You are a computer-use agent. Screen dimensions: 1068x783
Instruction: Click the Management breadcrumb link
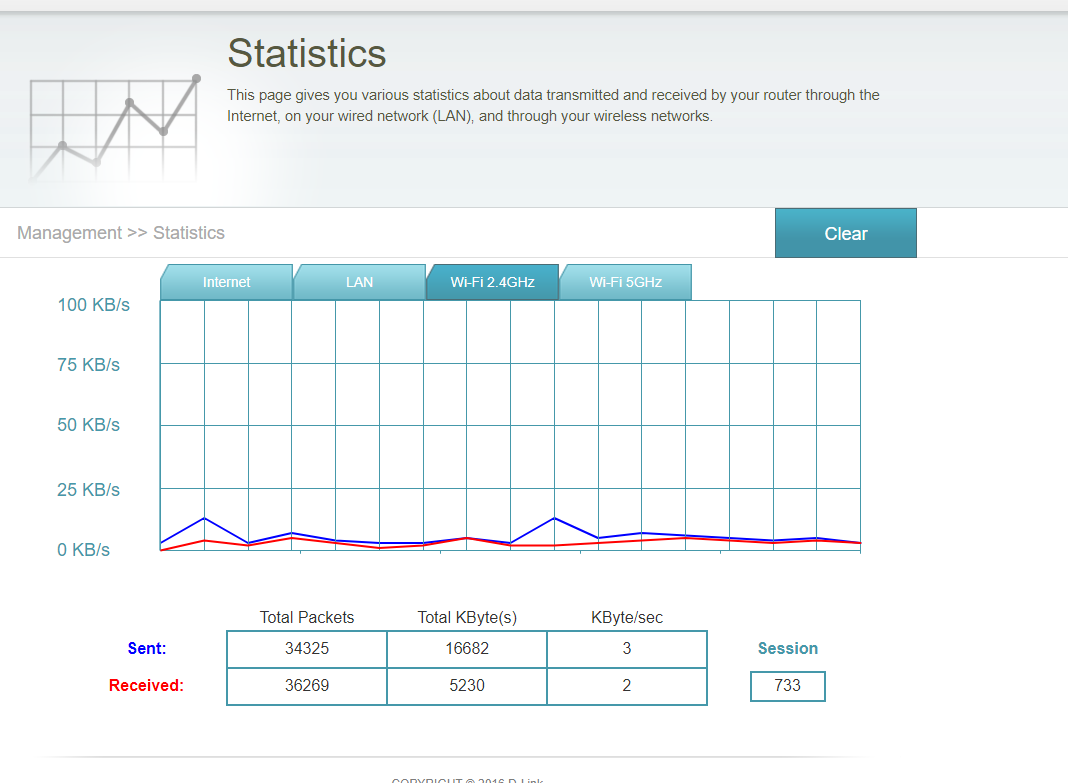click(x=69, y=233)
